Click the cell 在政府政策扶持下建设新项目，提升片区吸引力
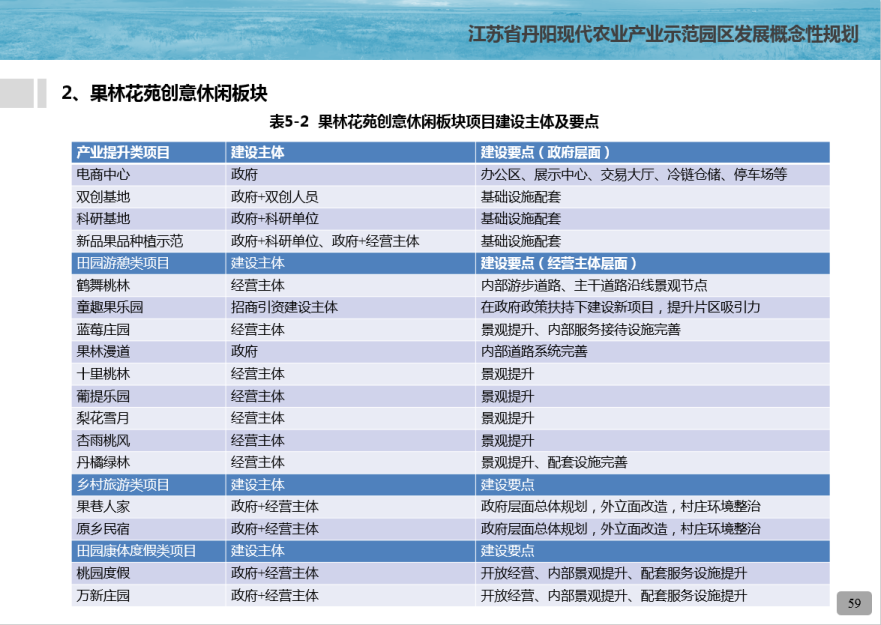 [x=652, y=307]
